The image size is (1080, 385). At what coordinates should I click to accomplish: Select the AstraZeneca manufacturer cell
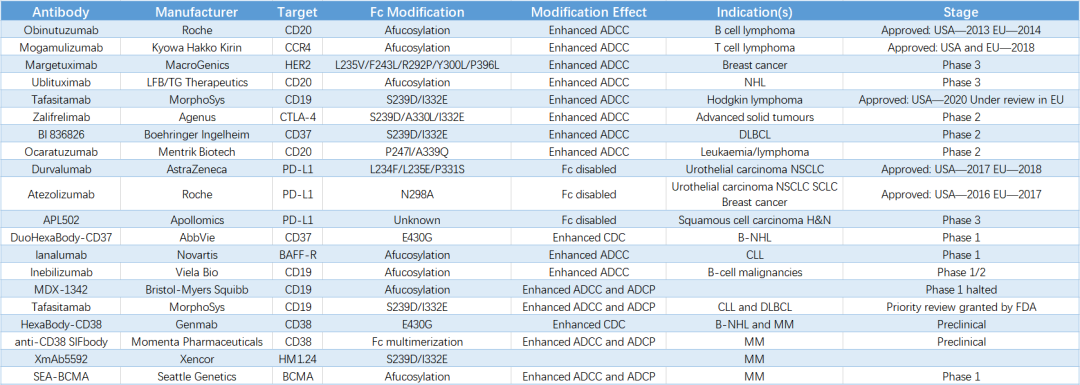tap(197, 168)
